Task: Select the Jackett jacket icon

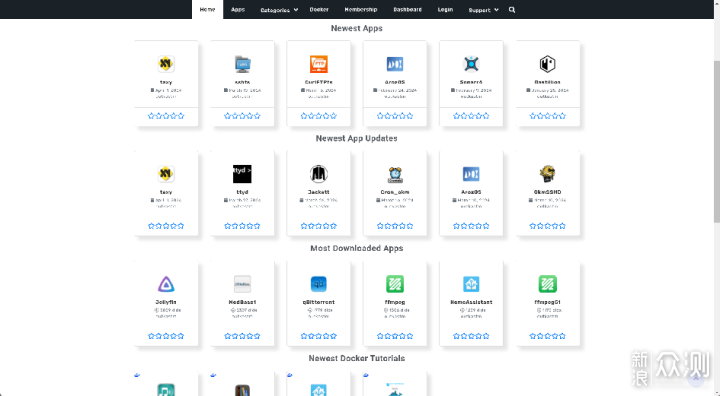Action: [319, 174]
